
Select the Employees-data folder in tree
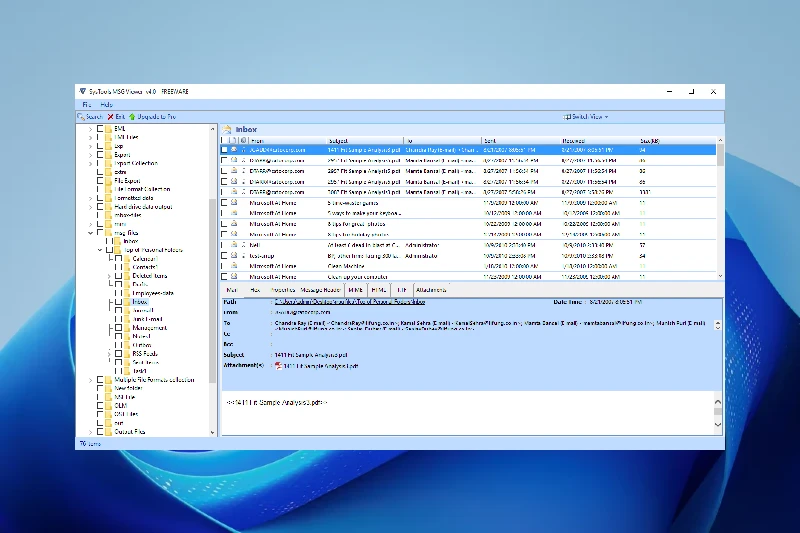[153, 293]
